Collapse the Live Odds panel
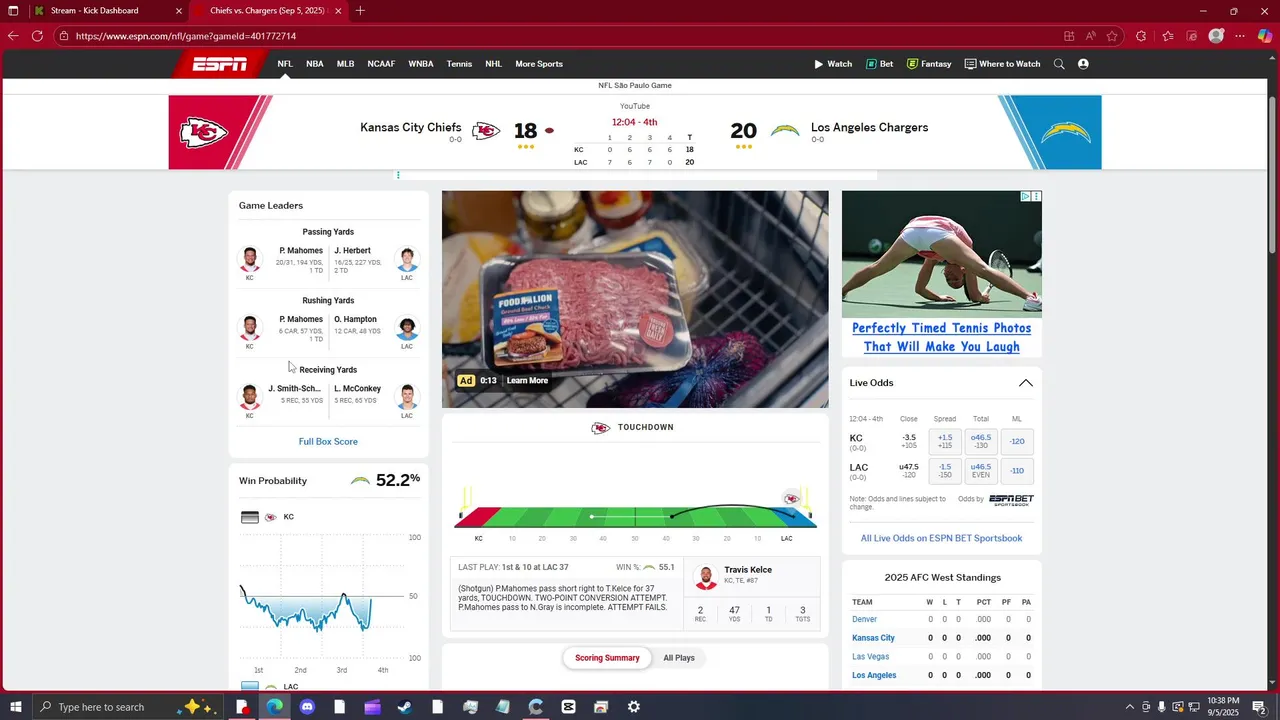This screenshot has width=1280, height=720. click(1025, 383)
